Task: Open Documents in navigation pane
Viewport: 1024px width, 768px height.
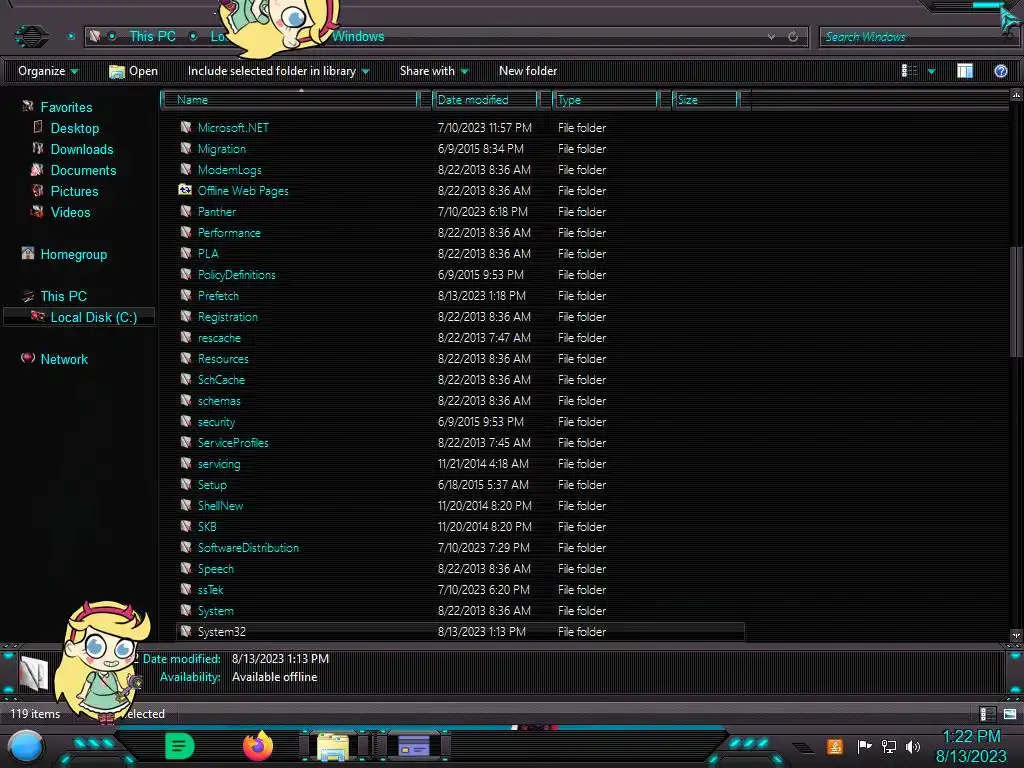Action: 83,170
